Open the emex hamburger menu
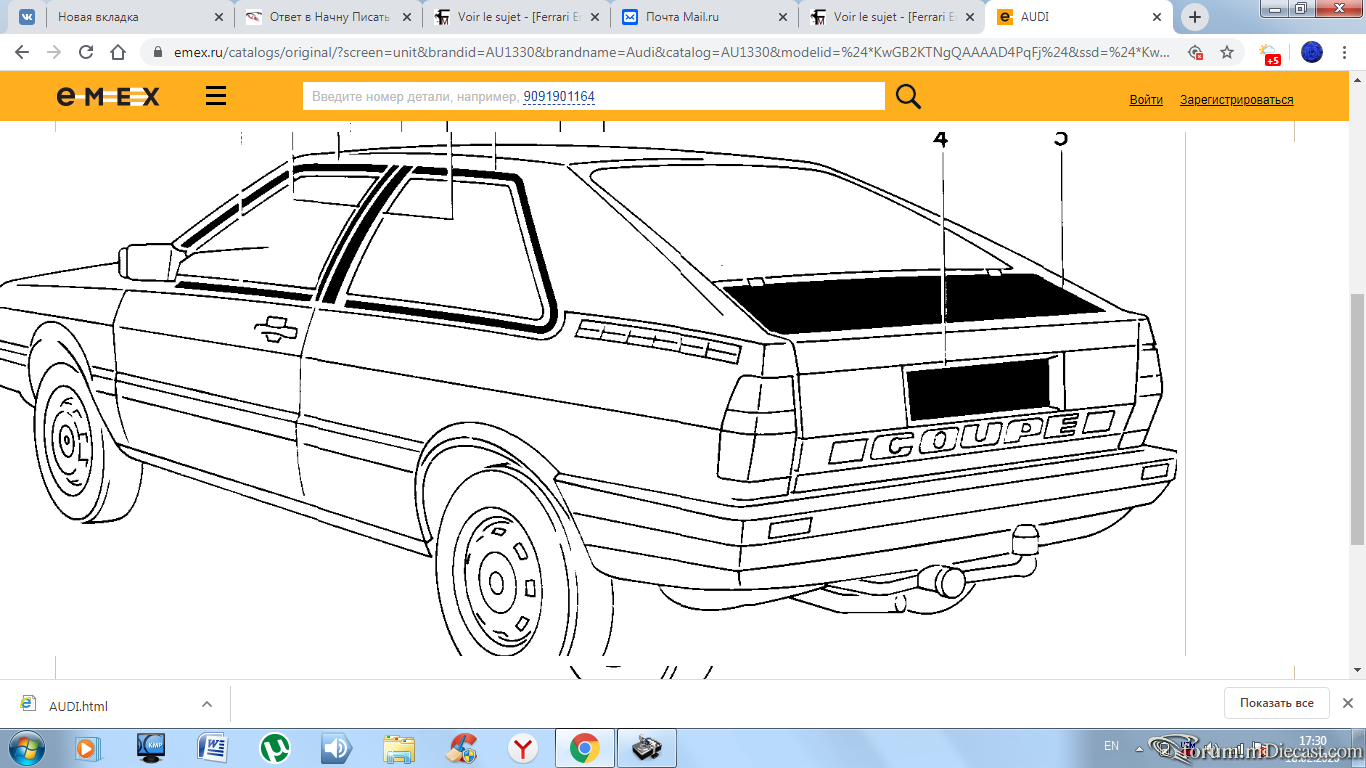Screen dimensions: 1366x768 pos(215,96)
